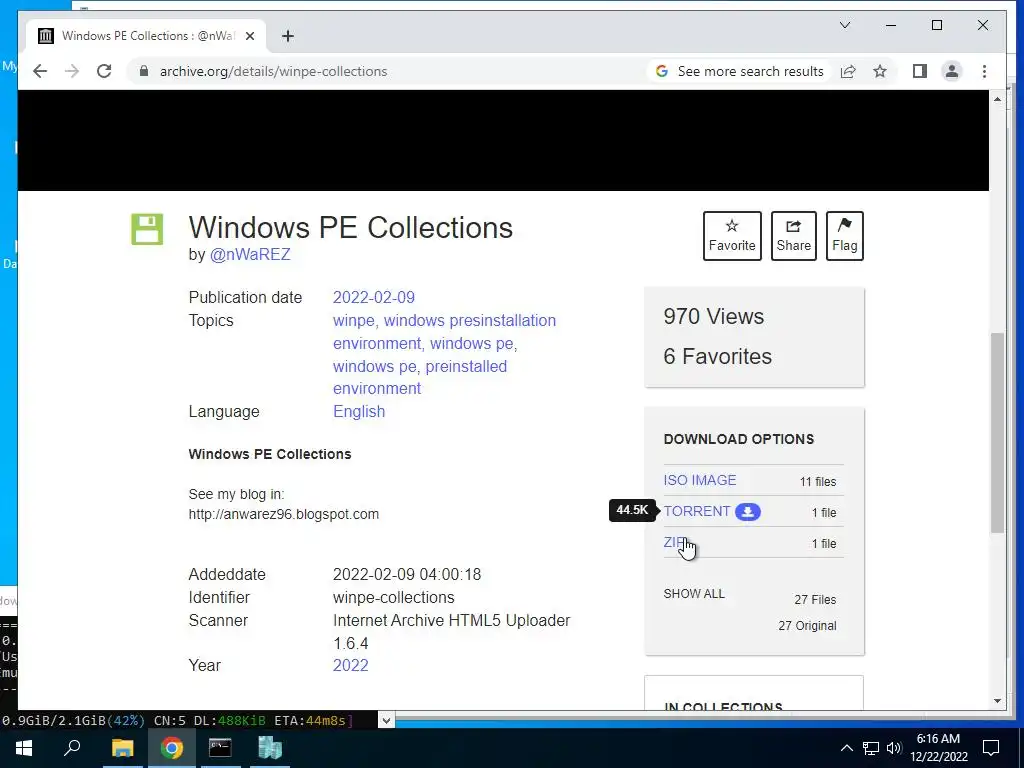Open TORRENT download link
The width and height of the screenshot is (1024, 768).
coord(696,511)
